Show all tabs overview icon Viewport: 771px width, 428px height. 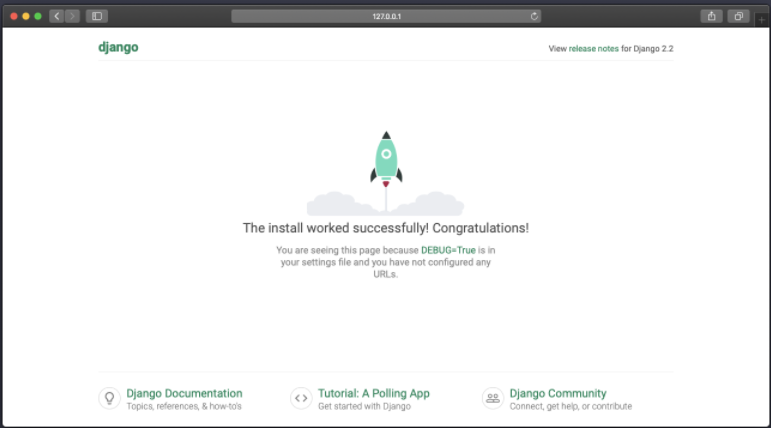(739, 16)
